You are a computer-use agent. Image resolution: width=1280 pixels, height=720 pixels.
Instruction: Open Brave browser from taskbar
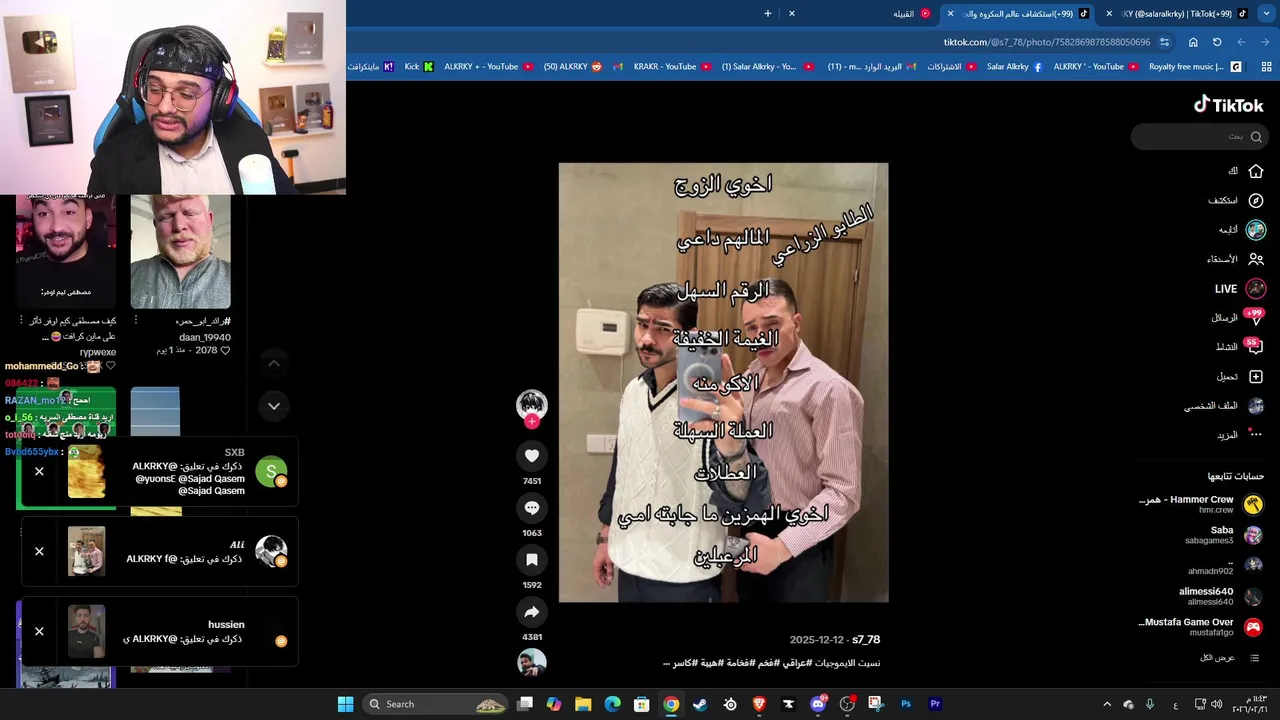759,704
